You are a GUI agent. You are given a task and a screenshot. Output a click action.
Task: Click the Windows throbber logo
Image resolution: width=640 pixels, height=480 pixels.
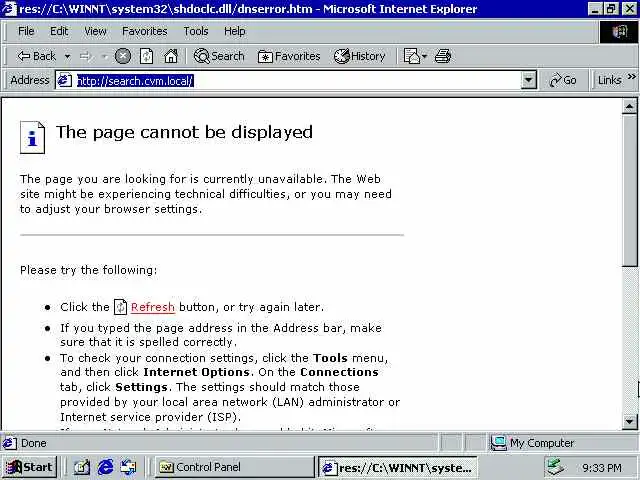tap(619, 31)
